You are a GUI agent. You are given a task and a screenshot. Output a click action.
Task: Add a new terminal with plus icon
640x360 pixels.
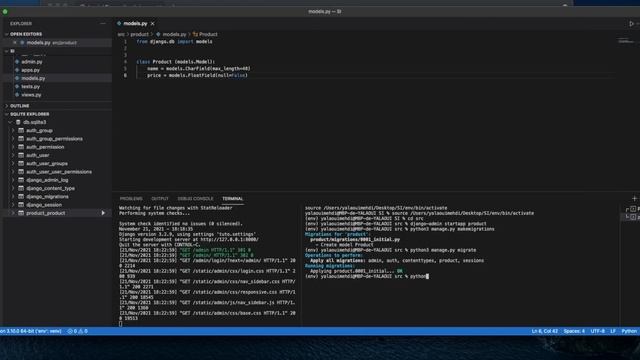coord(634,199)
